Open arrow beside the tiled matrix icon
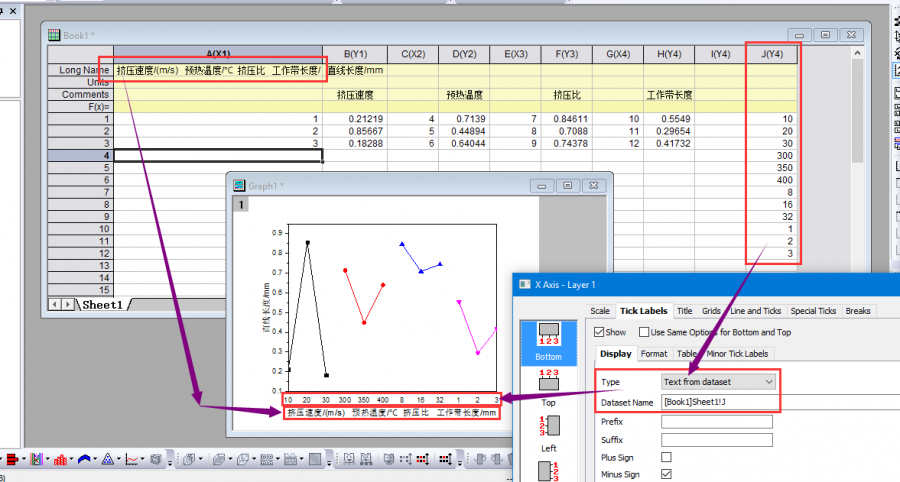900x482 pixels. click(278, 459)
